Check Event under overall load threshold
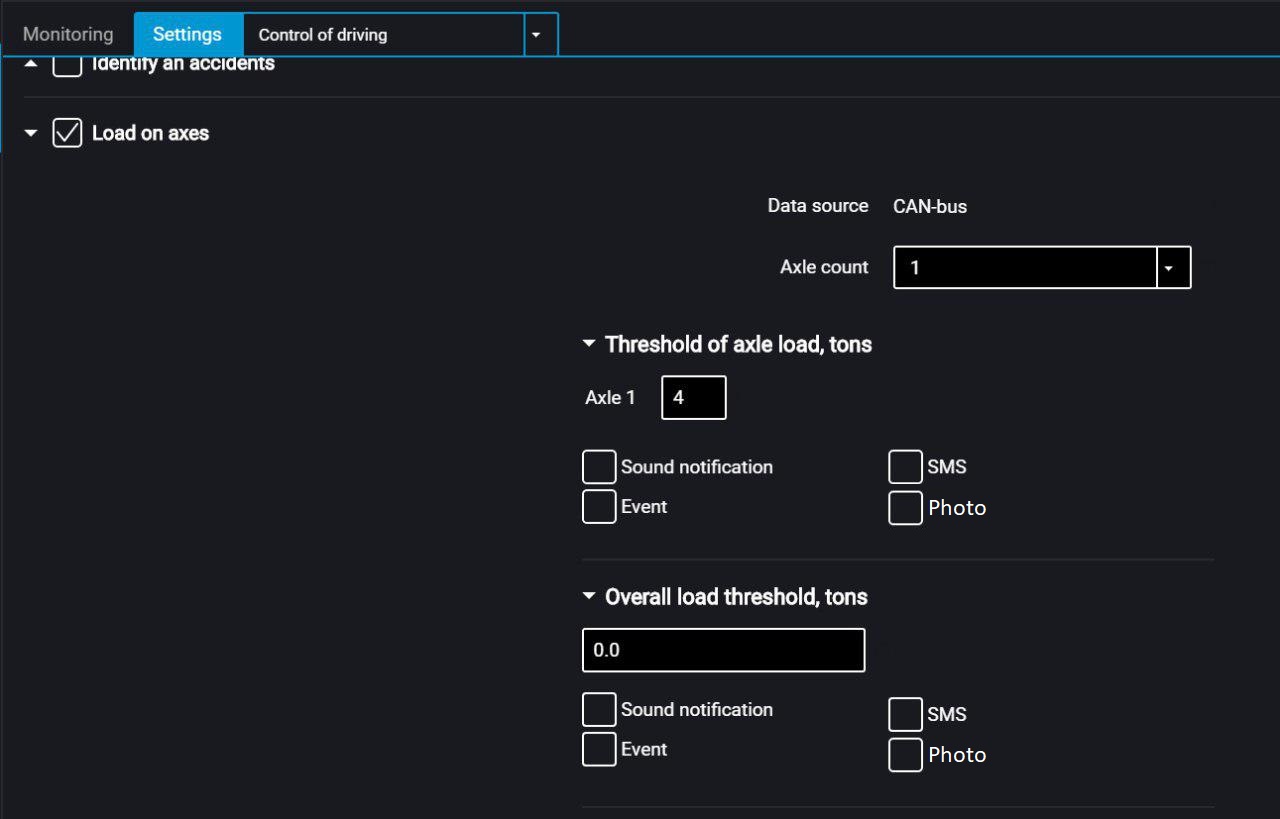 pos(599,750)
